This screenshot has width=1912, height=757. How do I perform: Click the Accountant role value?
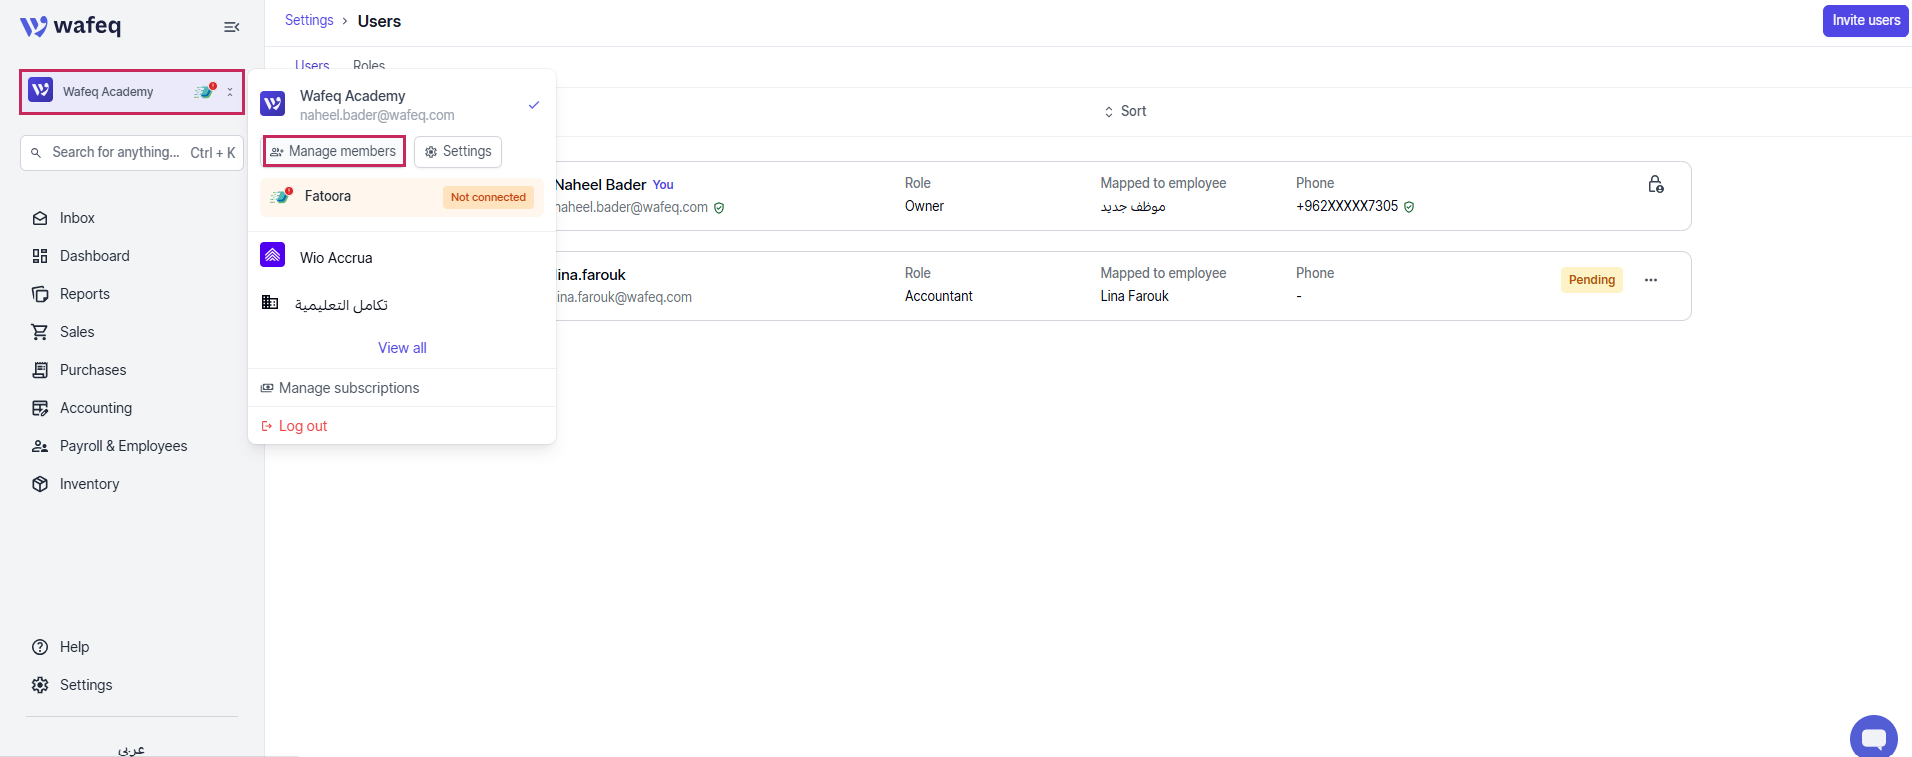pos(939,296)
